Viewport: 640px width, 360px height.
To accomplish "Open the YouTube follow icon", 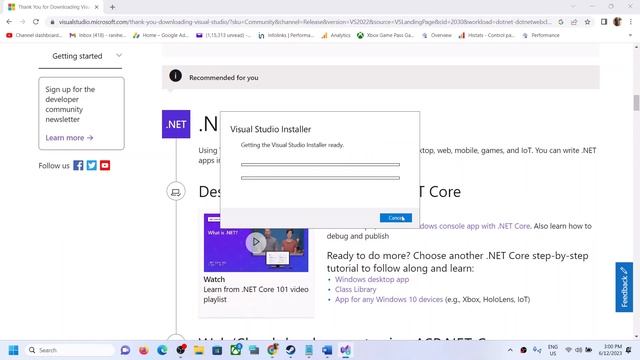I will coord(105,165).
